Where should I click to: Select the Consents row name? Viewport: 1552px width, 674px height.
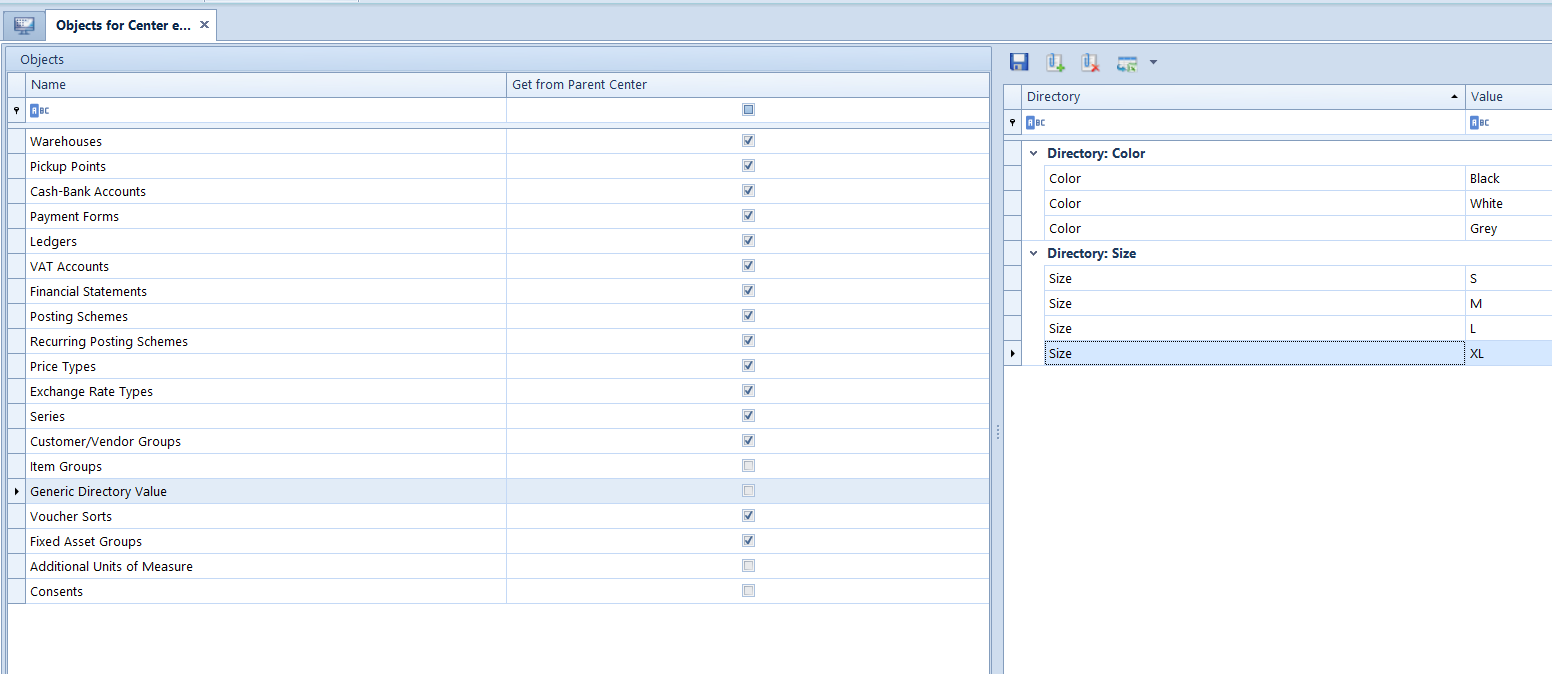56,592
